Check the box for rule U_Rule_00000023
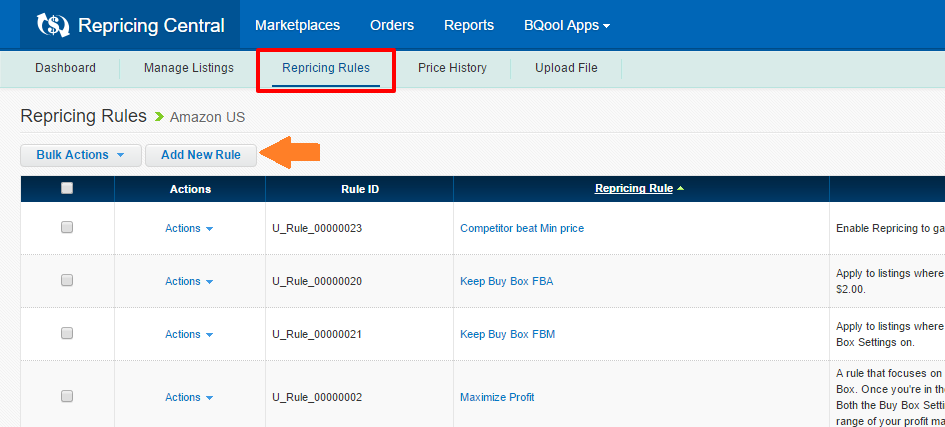This screenshot has width=945, height=427. [67, 228]
